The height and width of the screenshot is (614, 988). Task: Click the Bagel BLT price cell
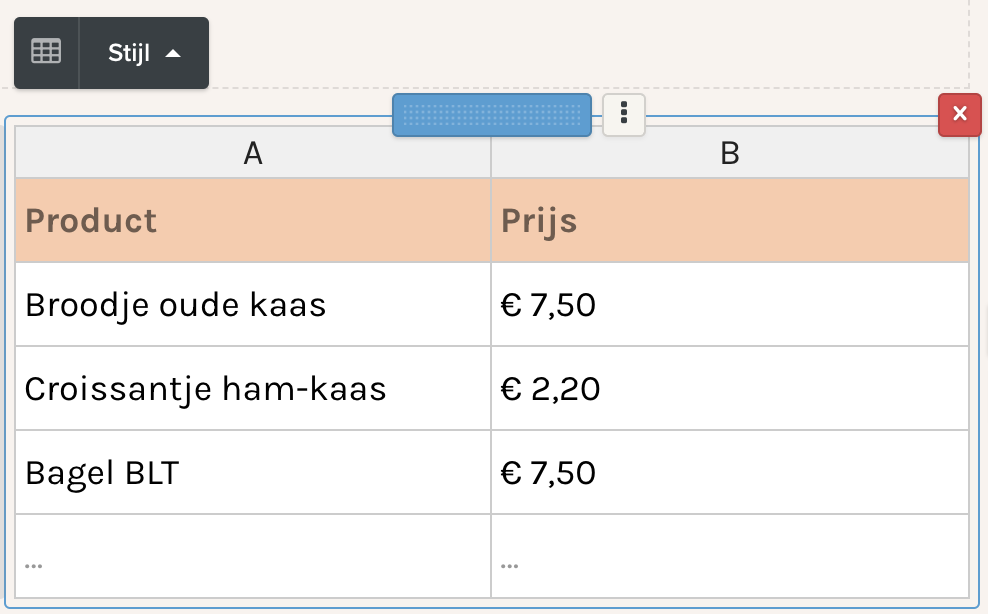[x=730, y=472]
